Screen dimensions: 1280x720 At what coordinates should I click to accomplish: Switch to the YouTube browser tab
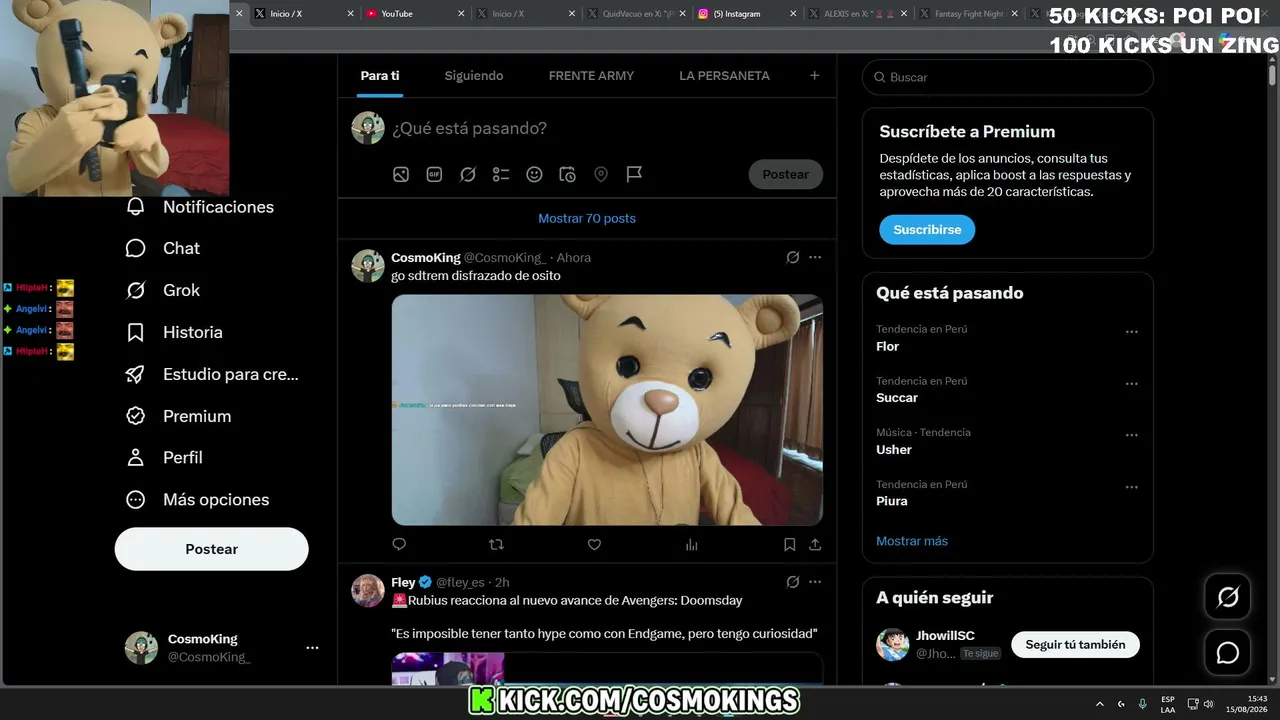(x=415, y=14)
